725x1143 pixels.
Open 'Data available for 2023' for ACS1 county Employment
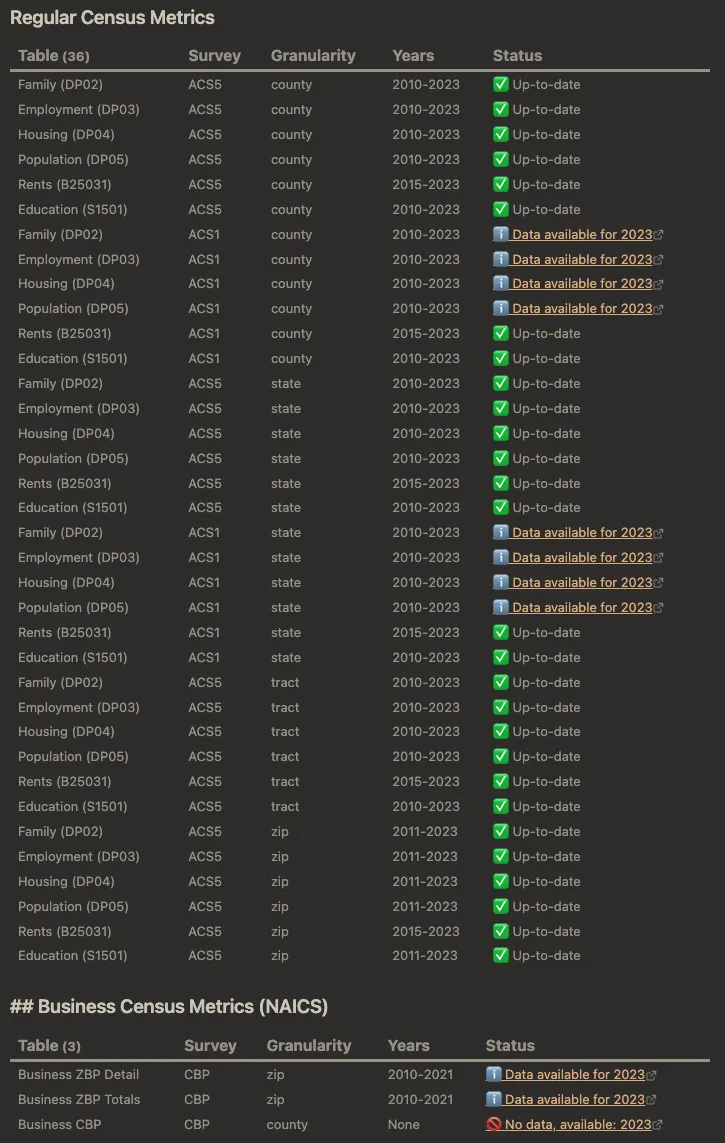pyautogui.click(x=581, y=259)
